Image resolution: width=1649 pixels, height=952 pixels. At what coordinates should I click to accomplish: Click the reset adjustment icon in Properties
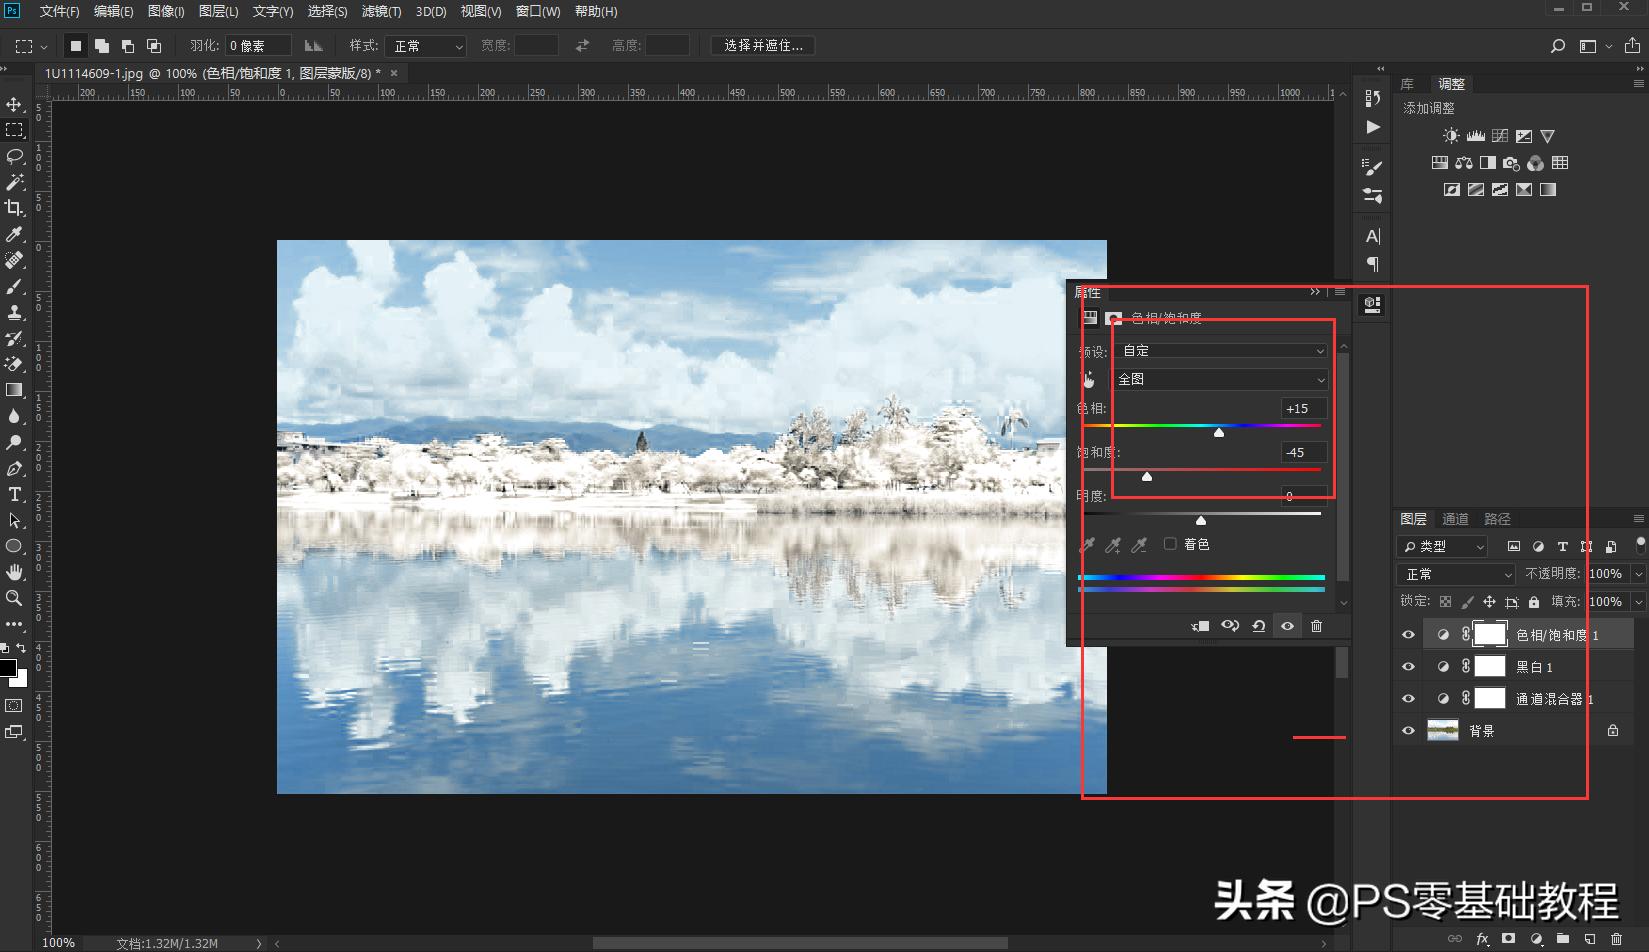click(1258, 626)
